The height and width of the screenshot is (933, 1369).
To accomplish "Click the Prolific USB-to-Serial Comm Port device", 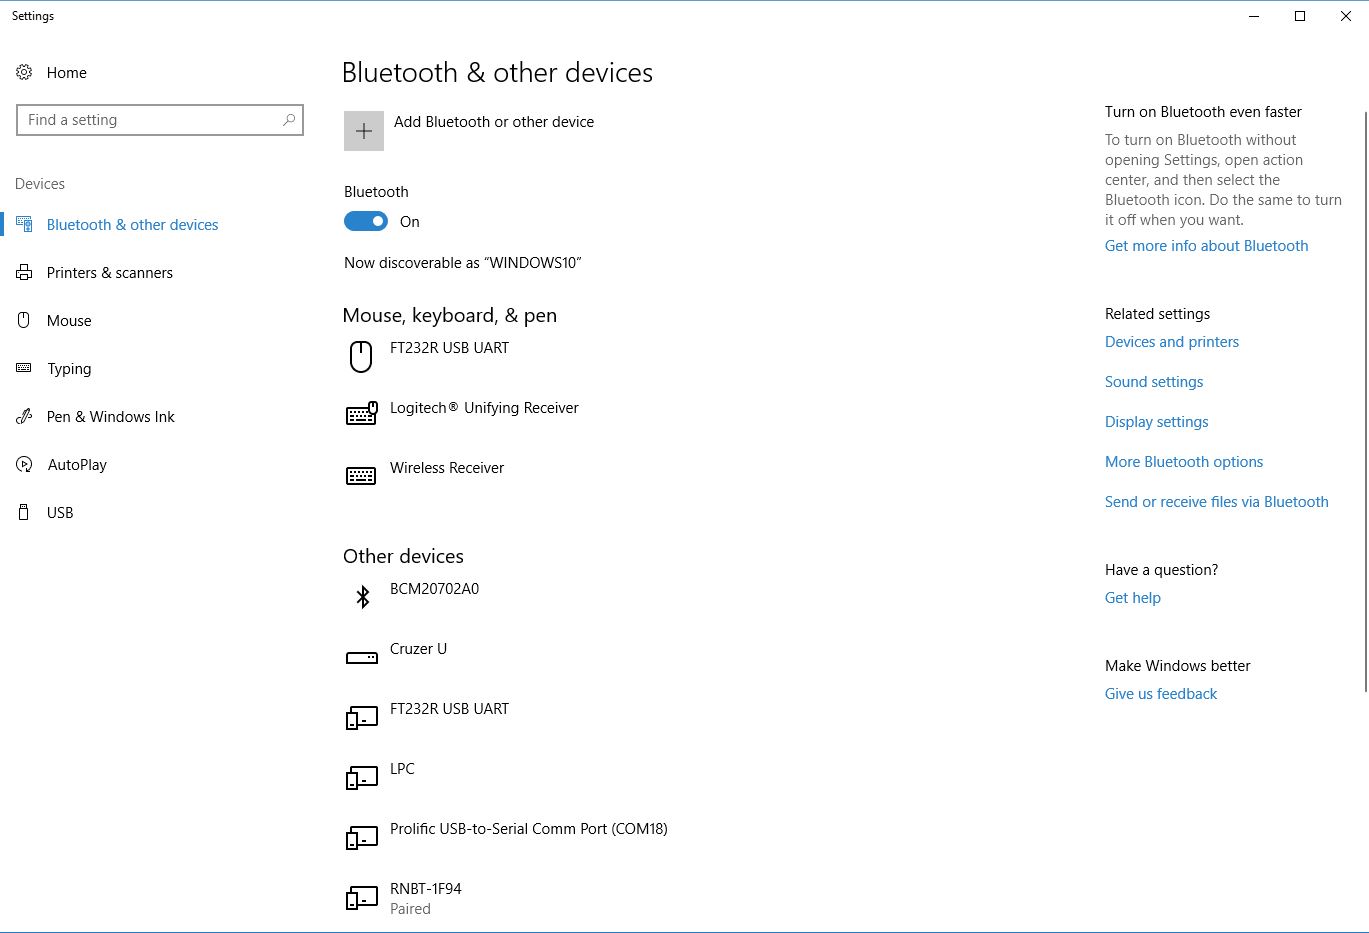I will click(528, 836).
